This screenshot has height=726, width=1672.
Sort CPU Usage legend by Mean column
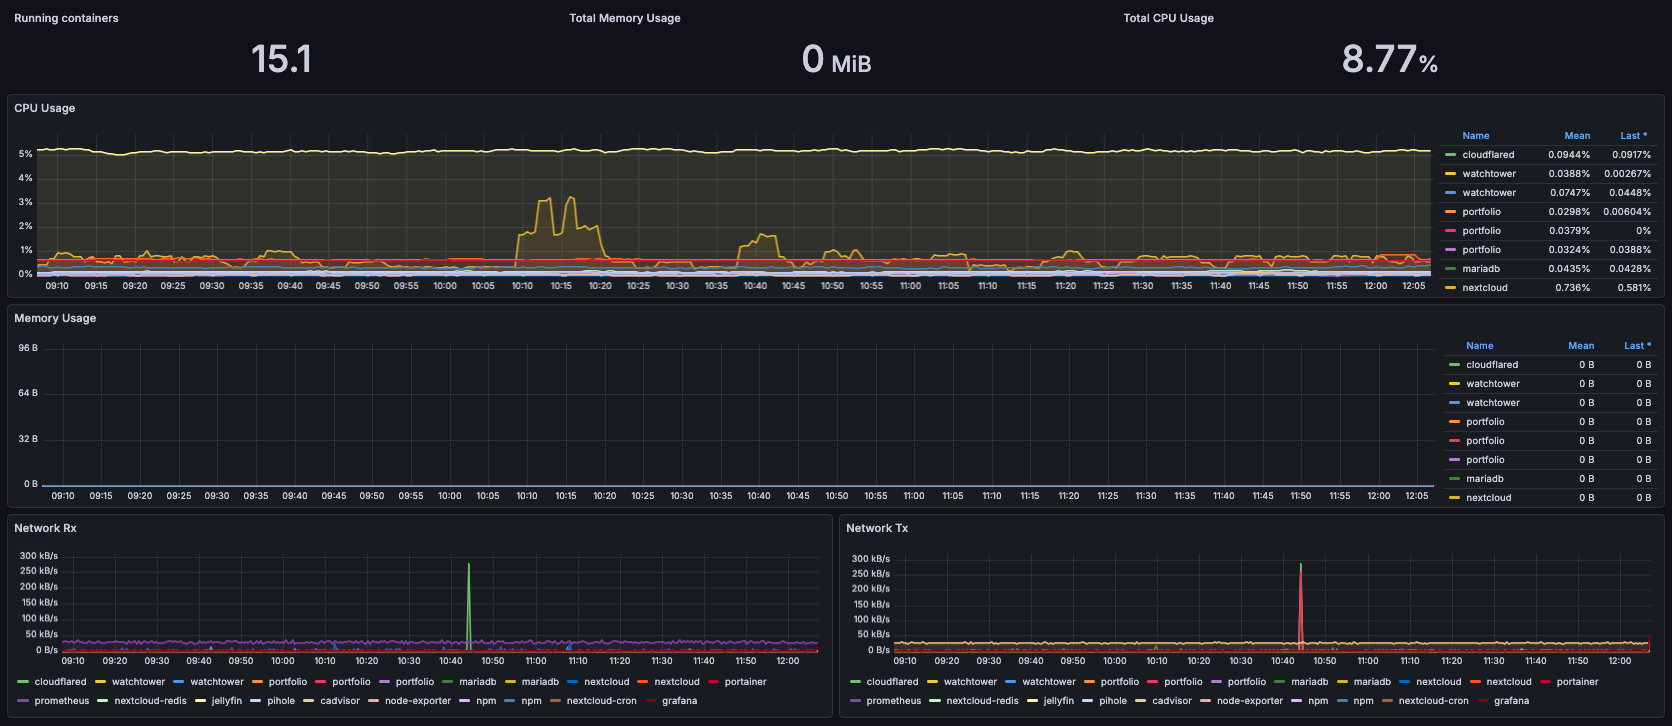tap(1577, 136)
